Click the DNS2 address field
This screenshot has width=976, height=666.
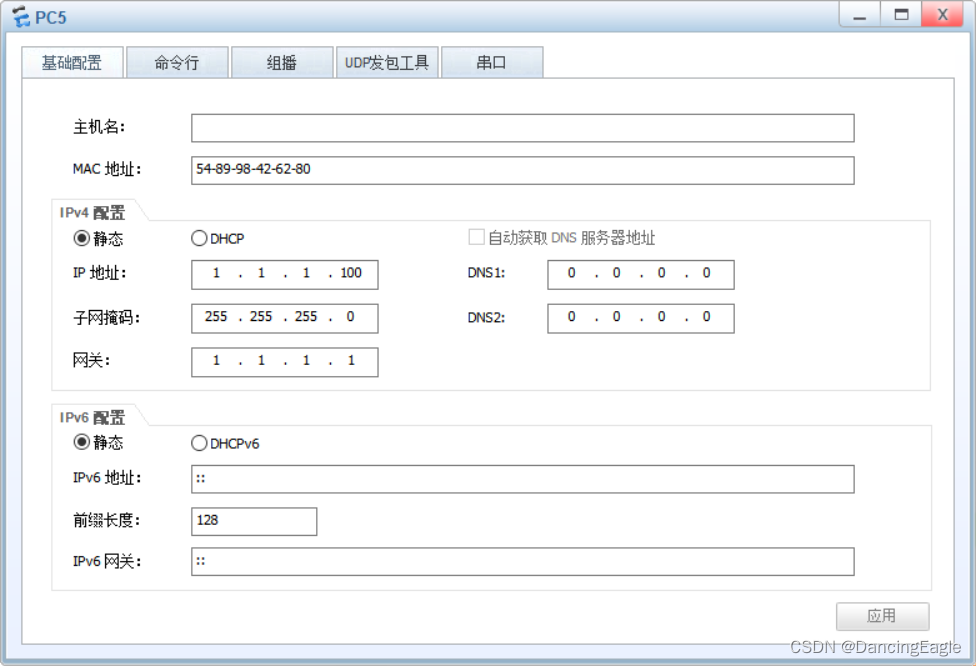tap(640, 318)
